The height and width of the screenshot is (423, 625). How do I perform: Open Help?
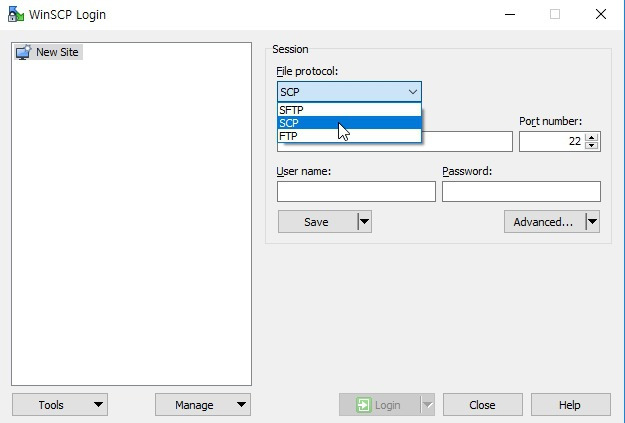tap(570, 405)
